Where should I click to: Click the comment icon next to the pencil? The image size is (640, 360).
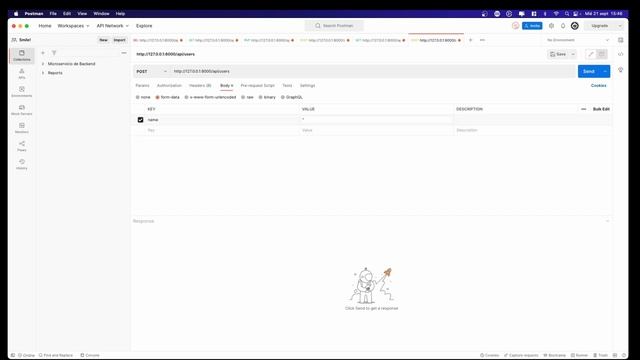602,54
